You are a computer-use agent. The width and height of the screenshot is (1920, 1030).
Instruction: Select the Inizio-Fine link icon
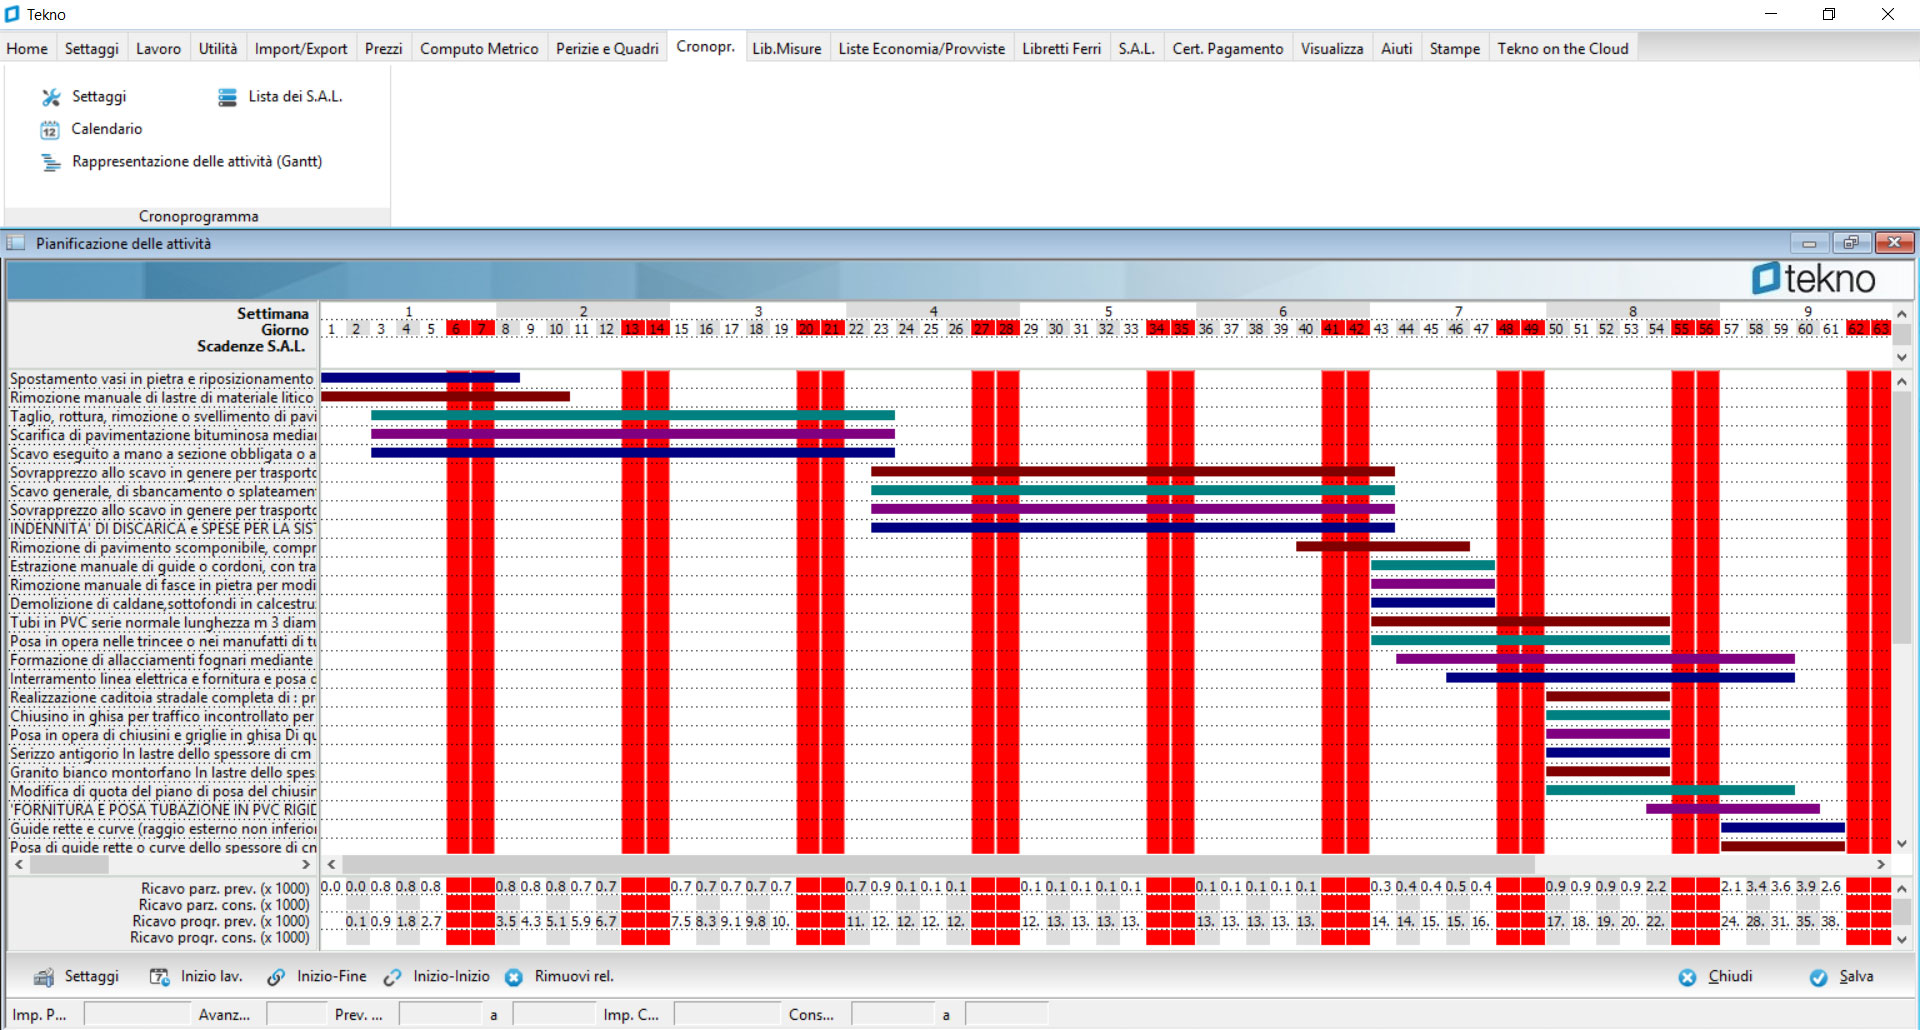coord(276,977)
